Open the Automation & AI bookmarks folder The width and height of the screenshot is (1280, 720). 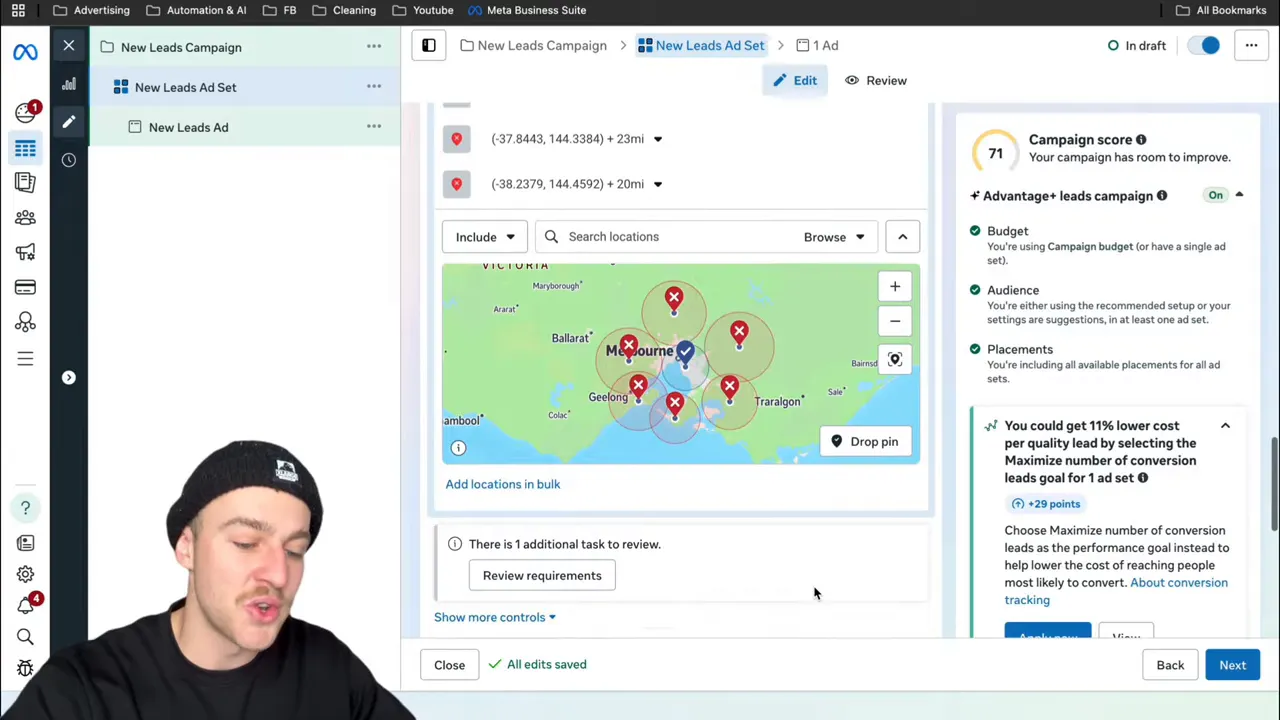pyautogui.click(x=196, y=10)
